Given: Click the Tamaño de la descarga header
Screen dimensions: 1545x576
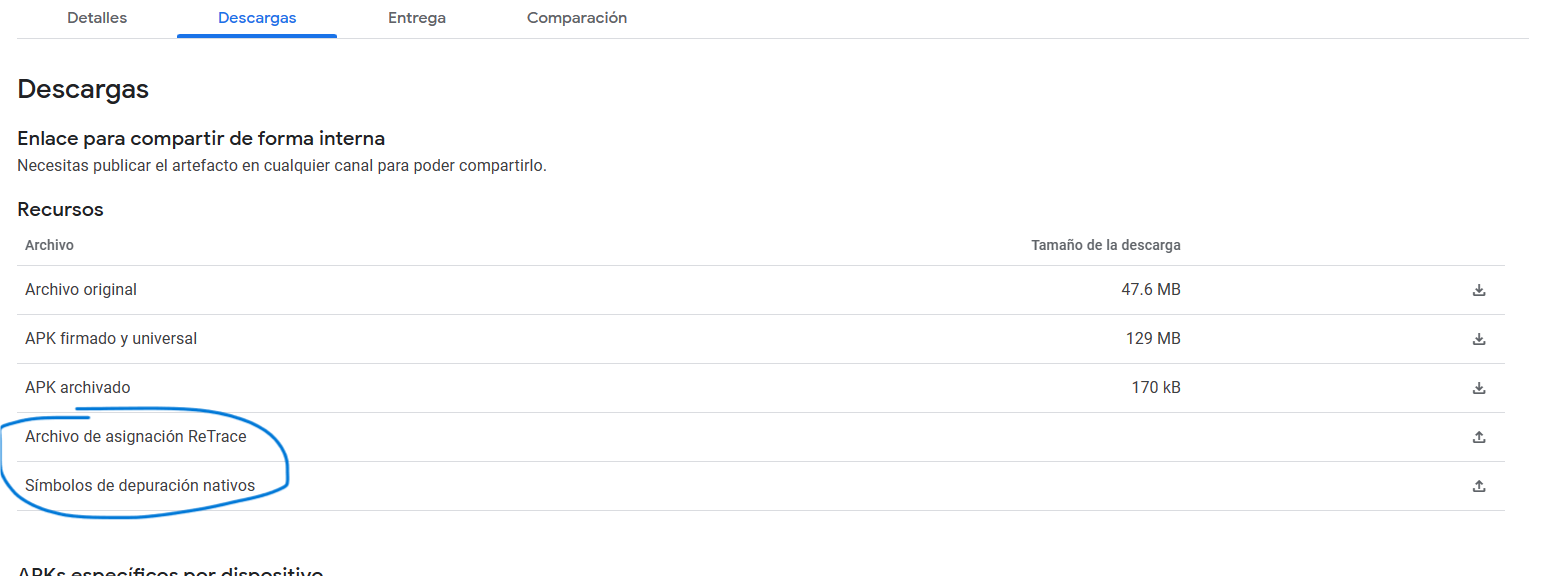Looking at the screenshot, I should click(x=1106, y=245).
